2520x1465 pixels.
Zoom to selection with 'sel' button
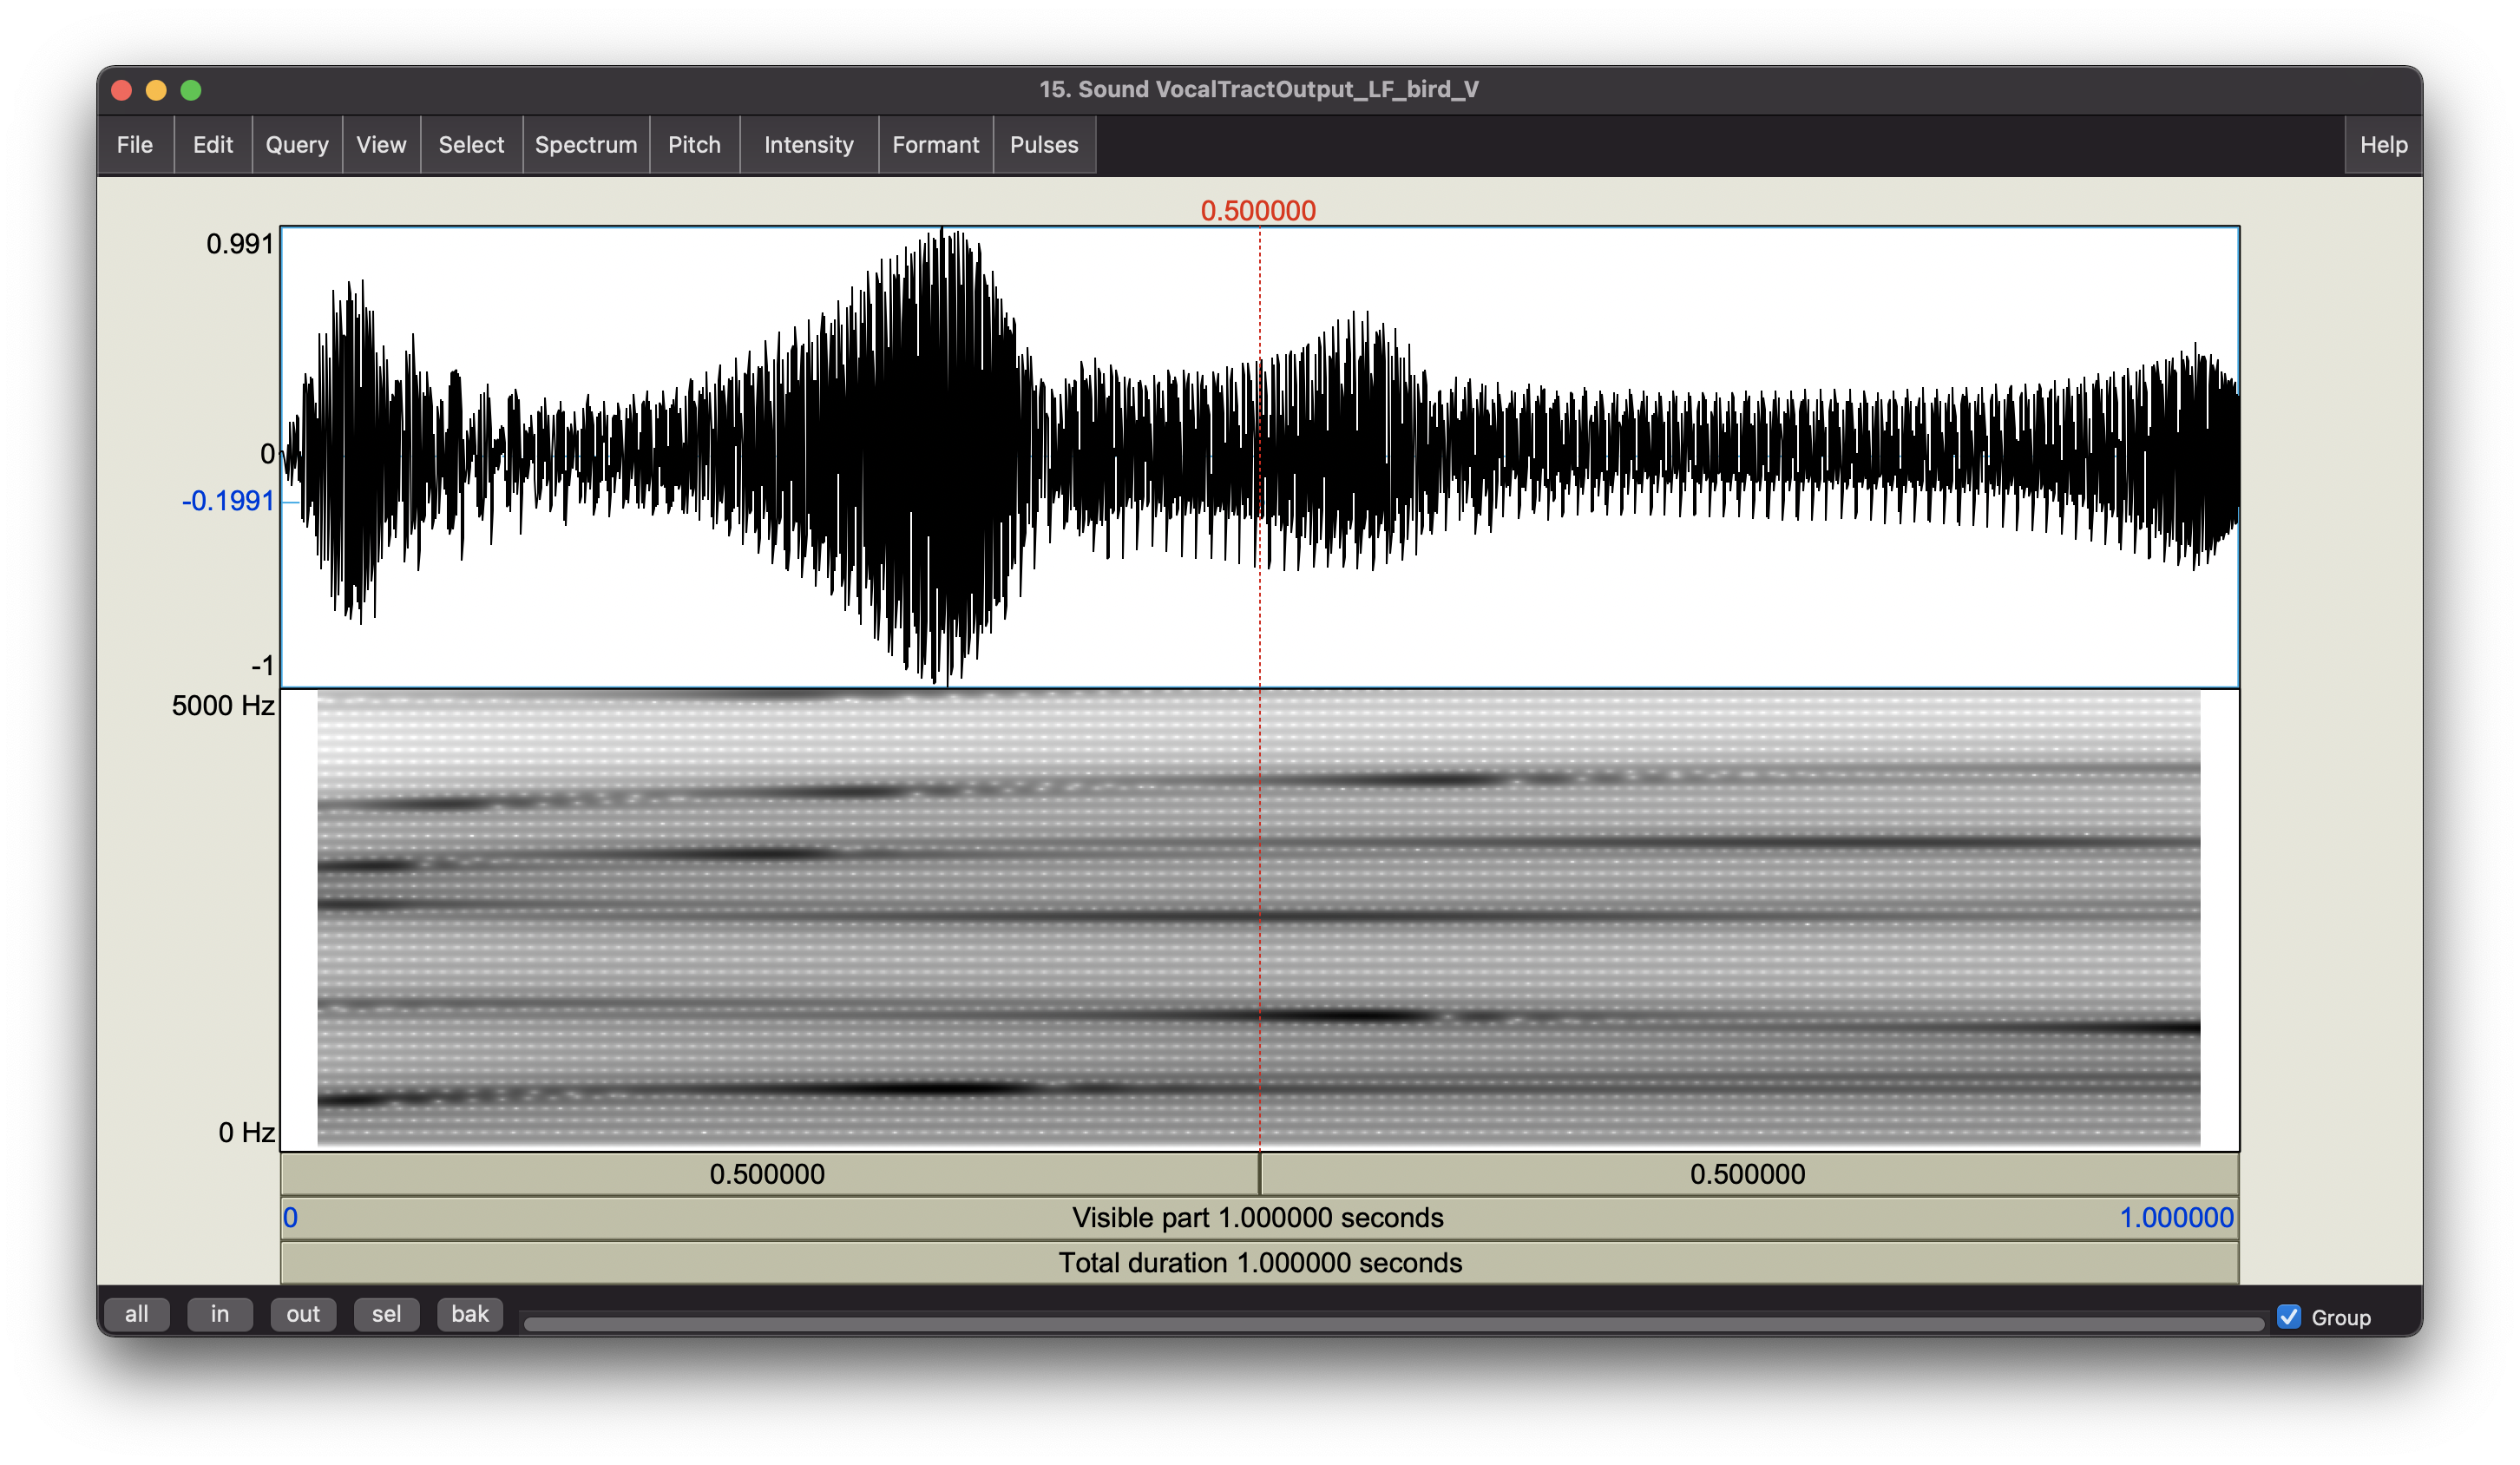pyautogui.click(x=386, y=1314)
